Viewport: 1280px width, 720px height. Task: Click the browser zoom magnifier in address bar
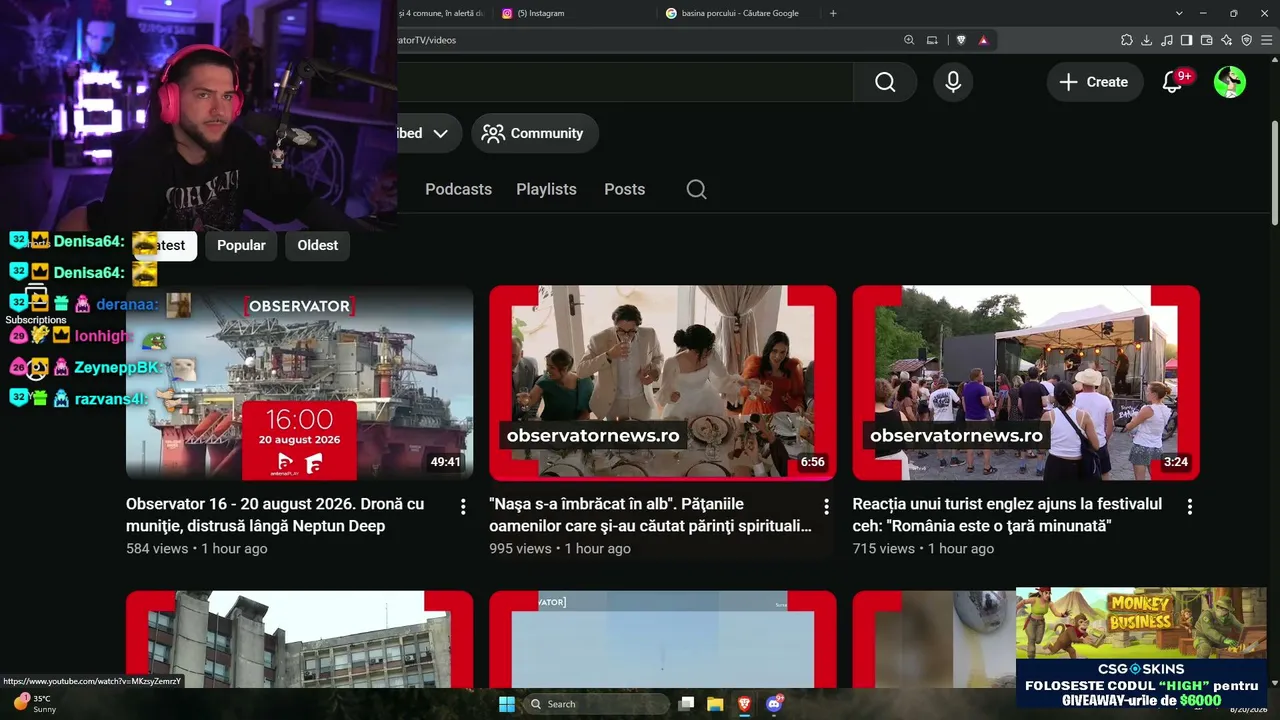pyautogui.click(x=909, y=40)
